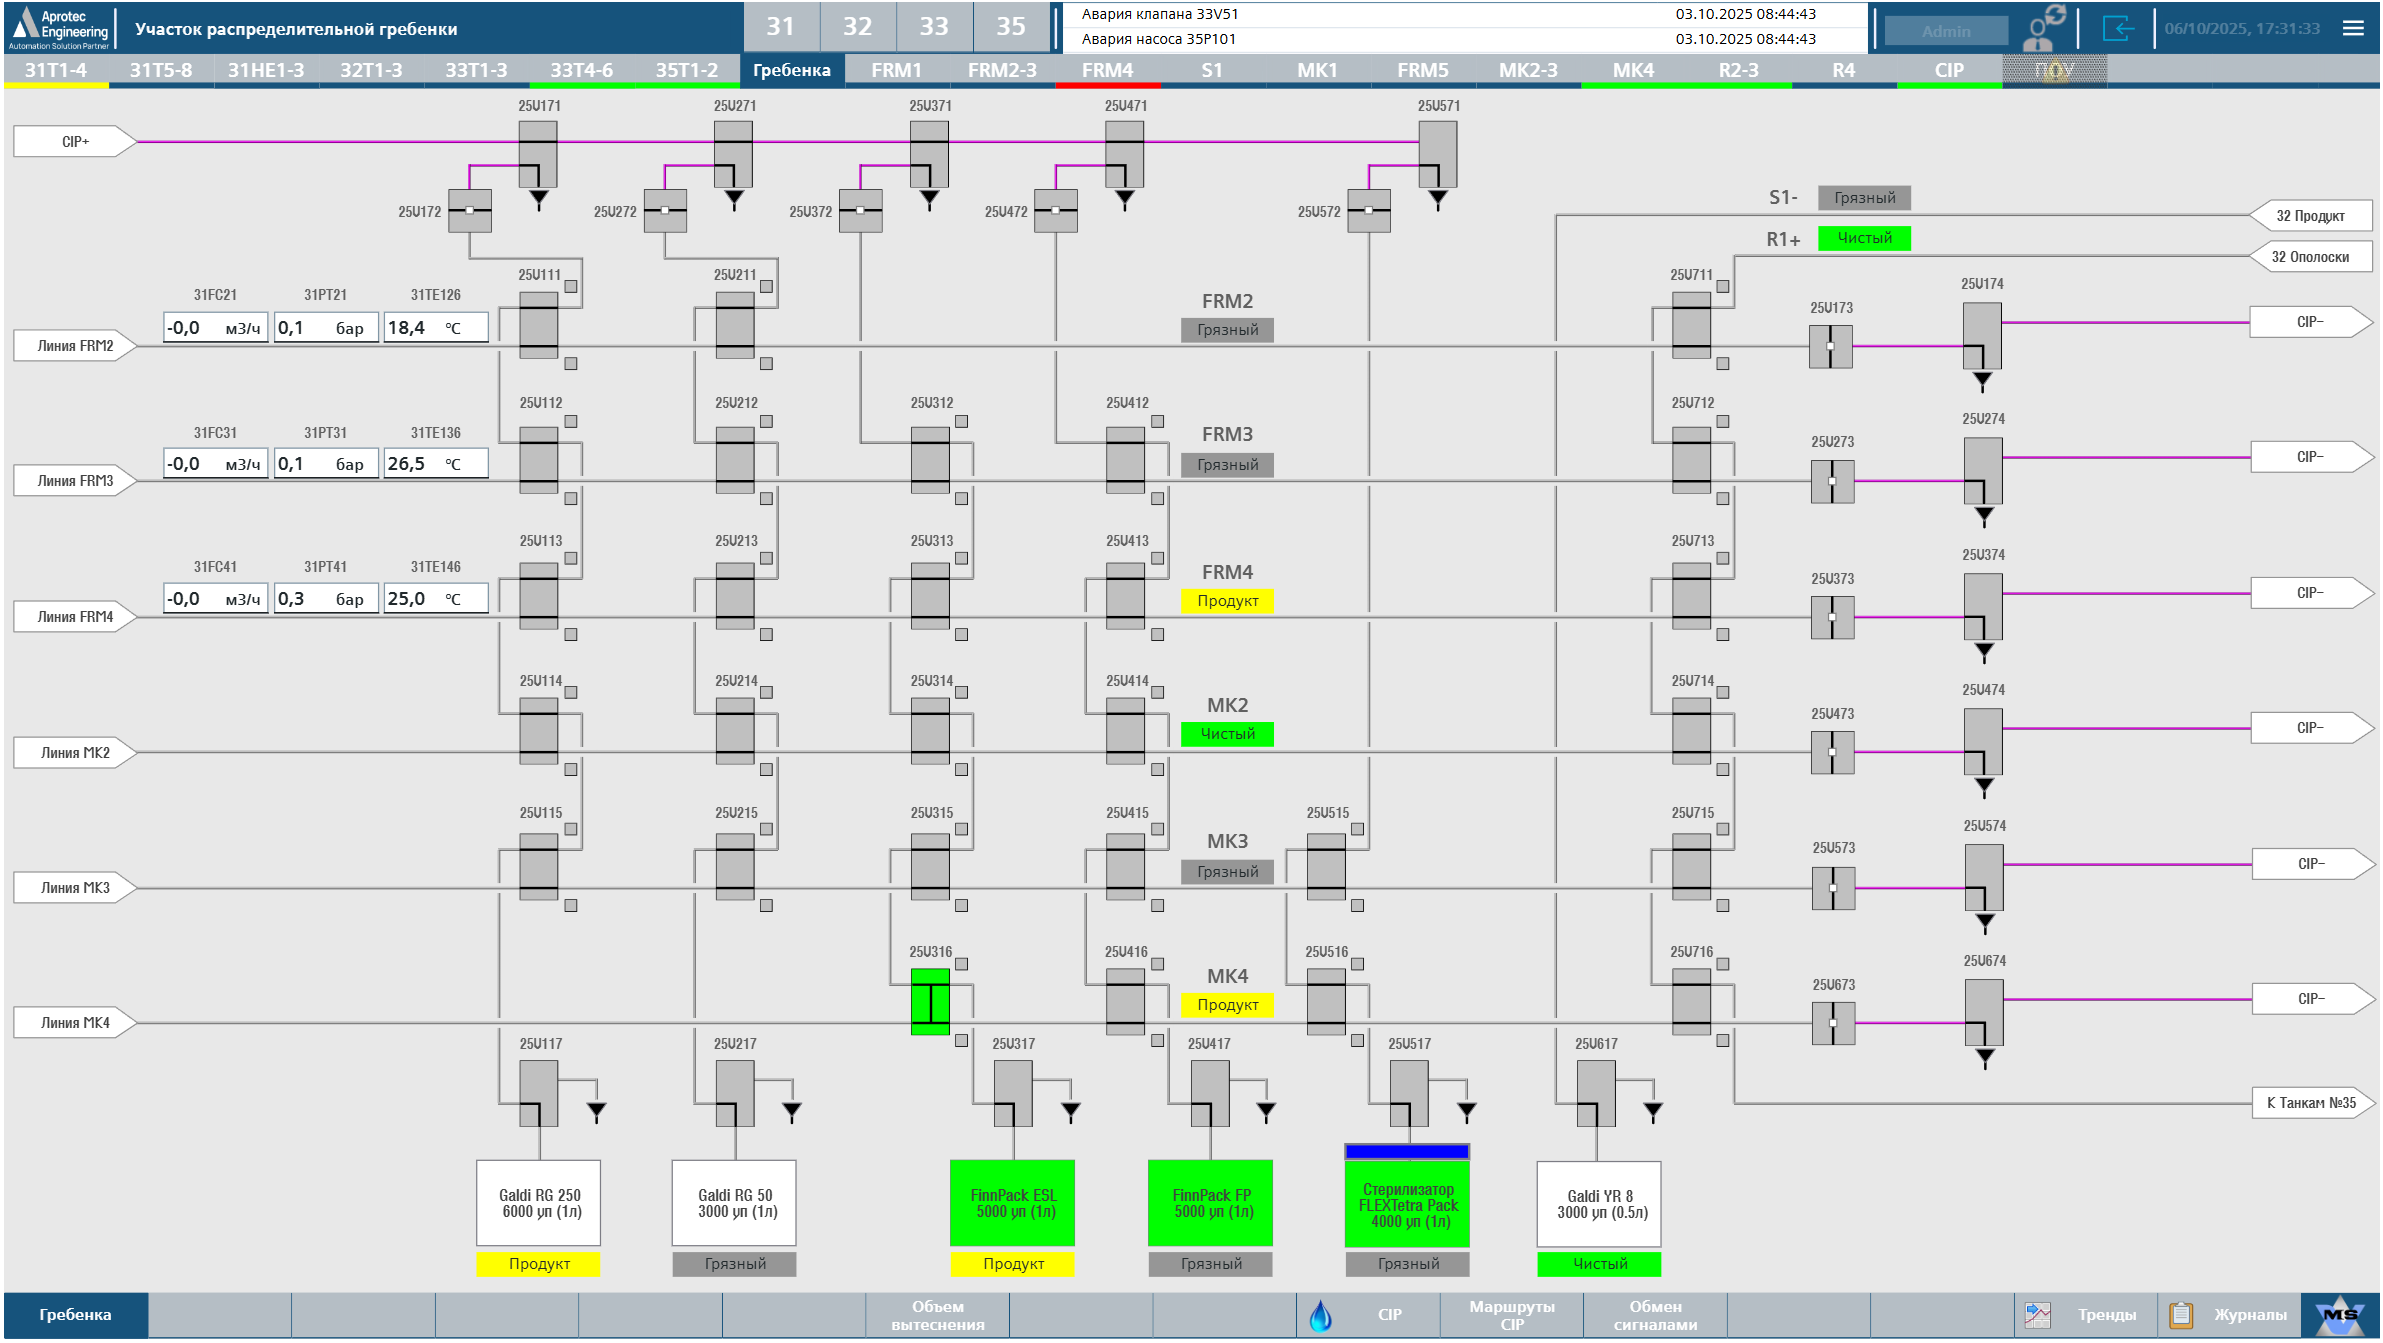Click the logout arrow icon in the header

(x=2119, y=29)
